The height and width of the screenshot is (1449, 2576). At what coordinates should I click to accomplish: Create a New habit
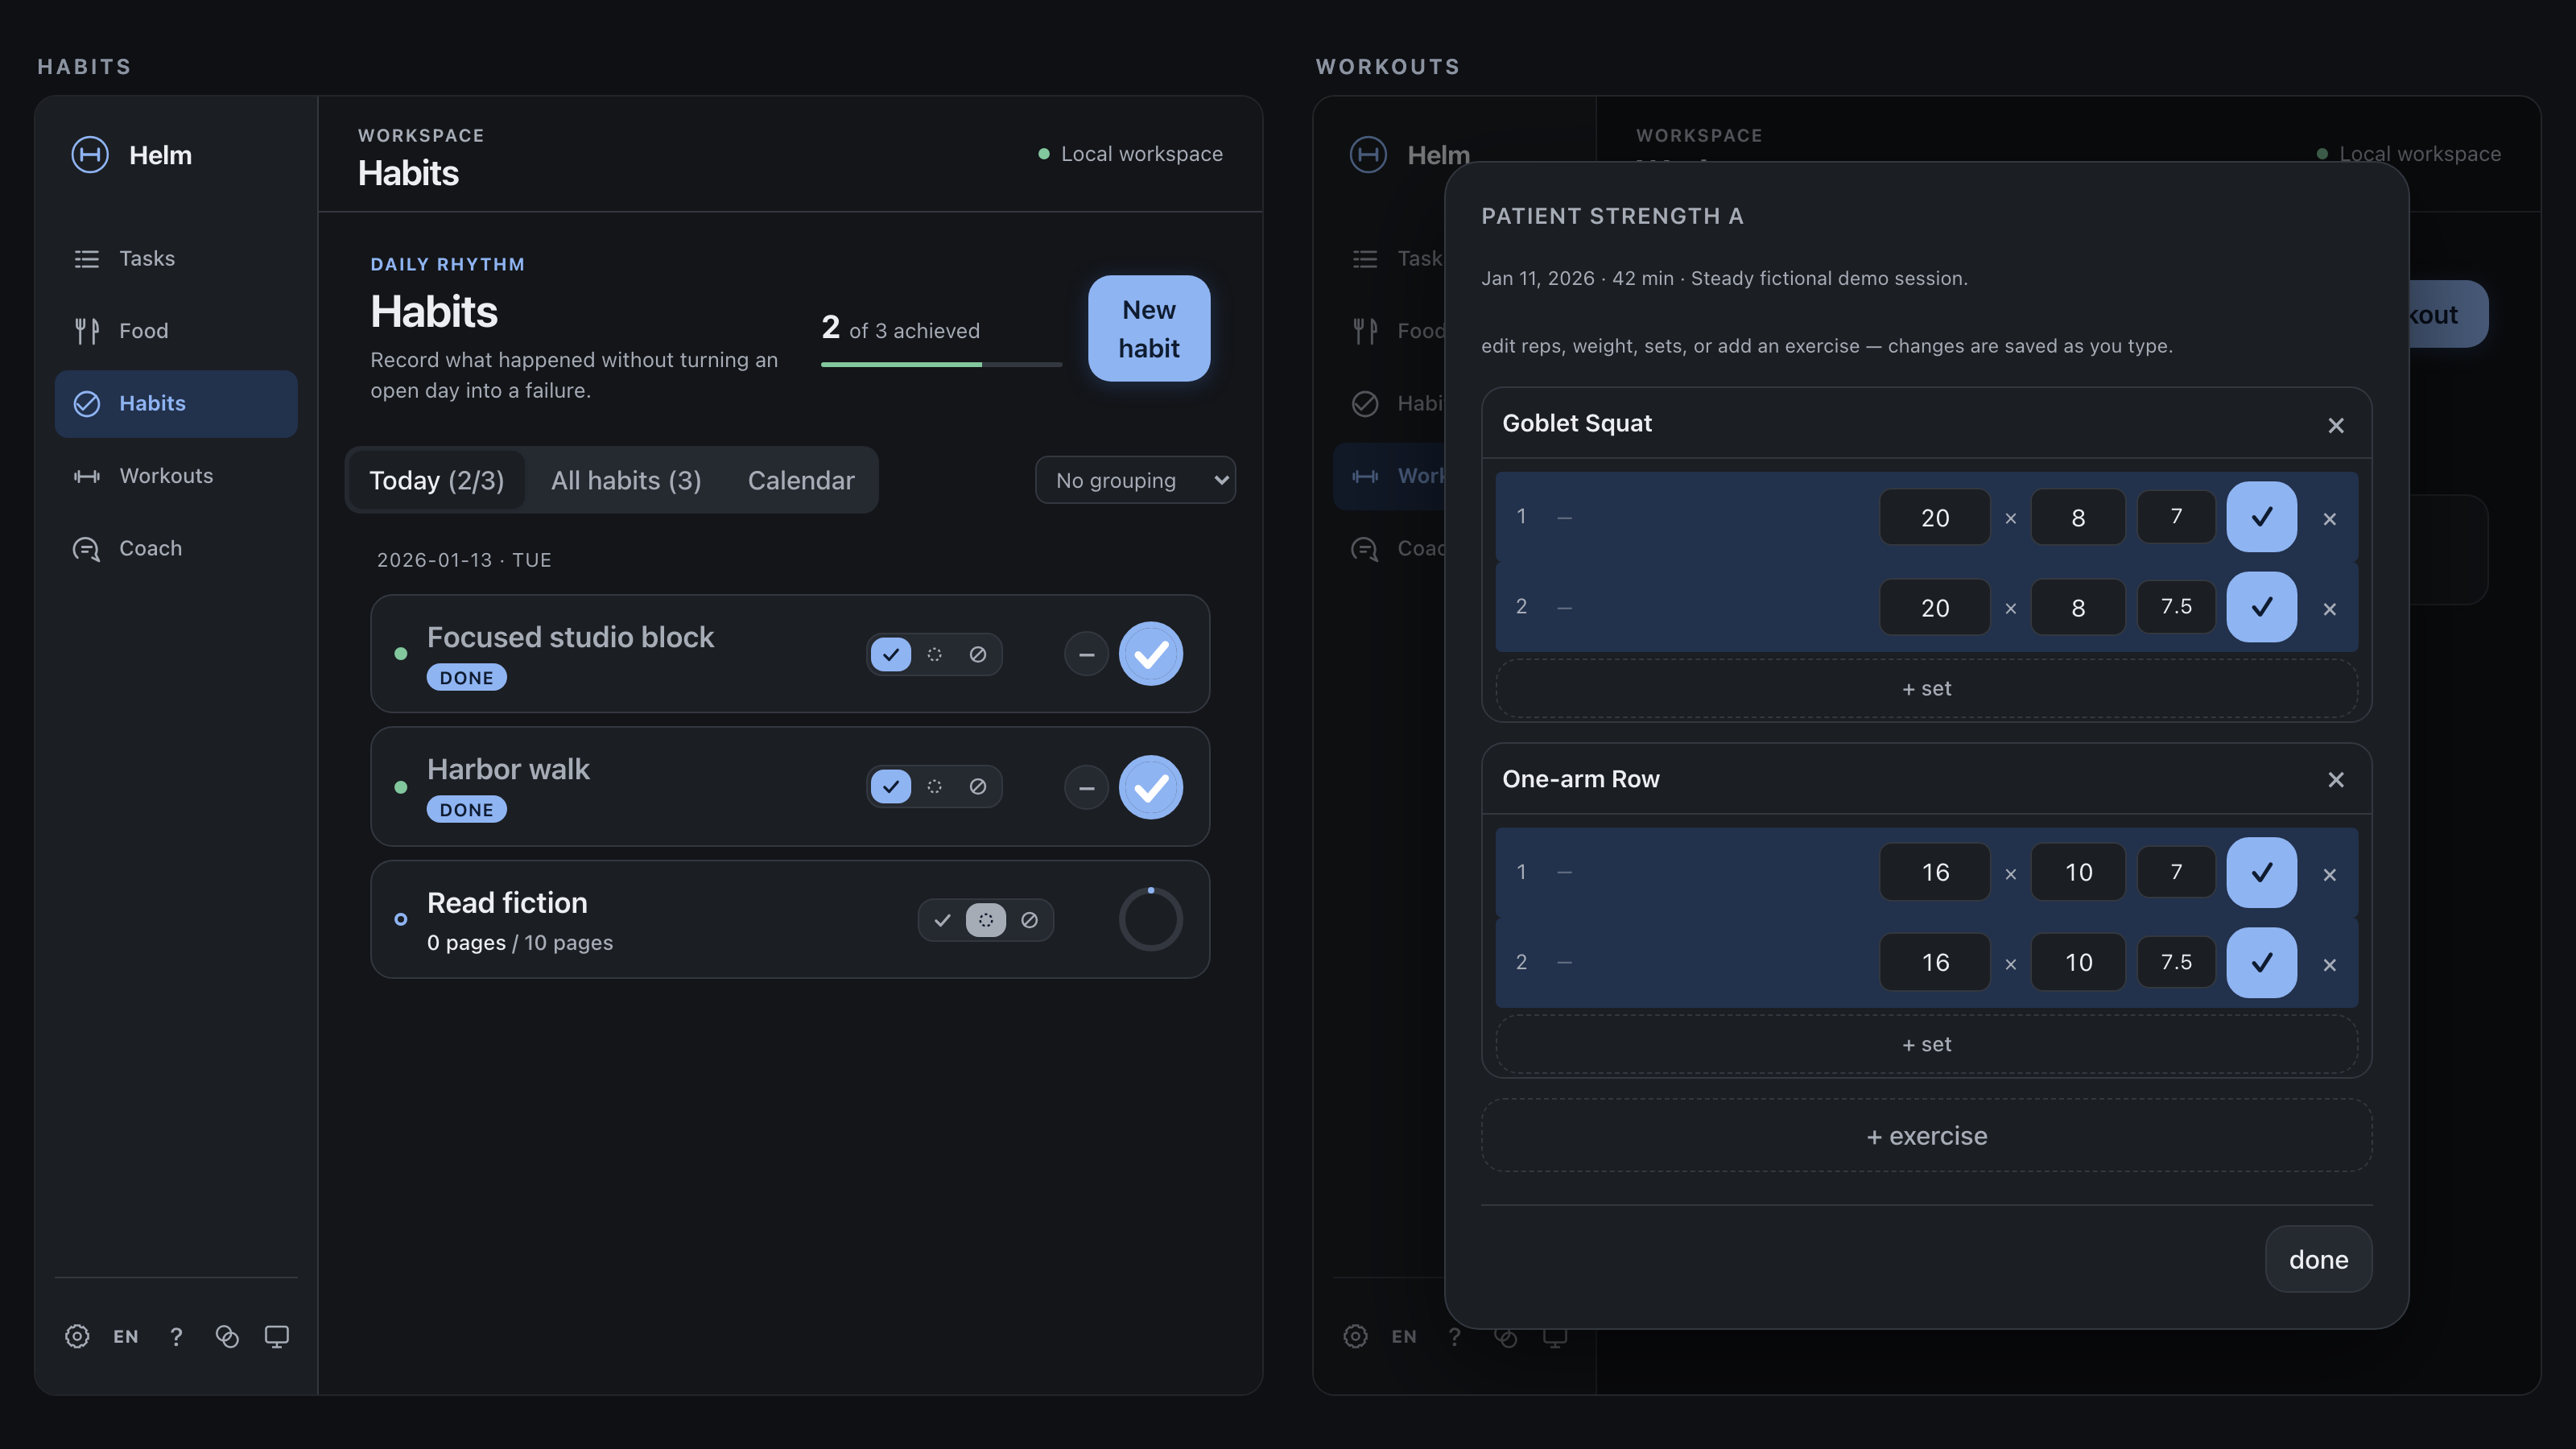click(1149, 329)
